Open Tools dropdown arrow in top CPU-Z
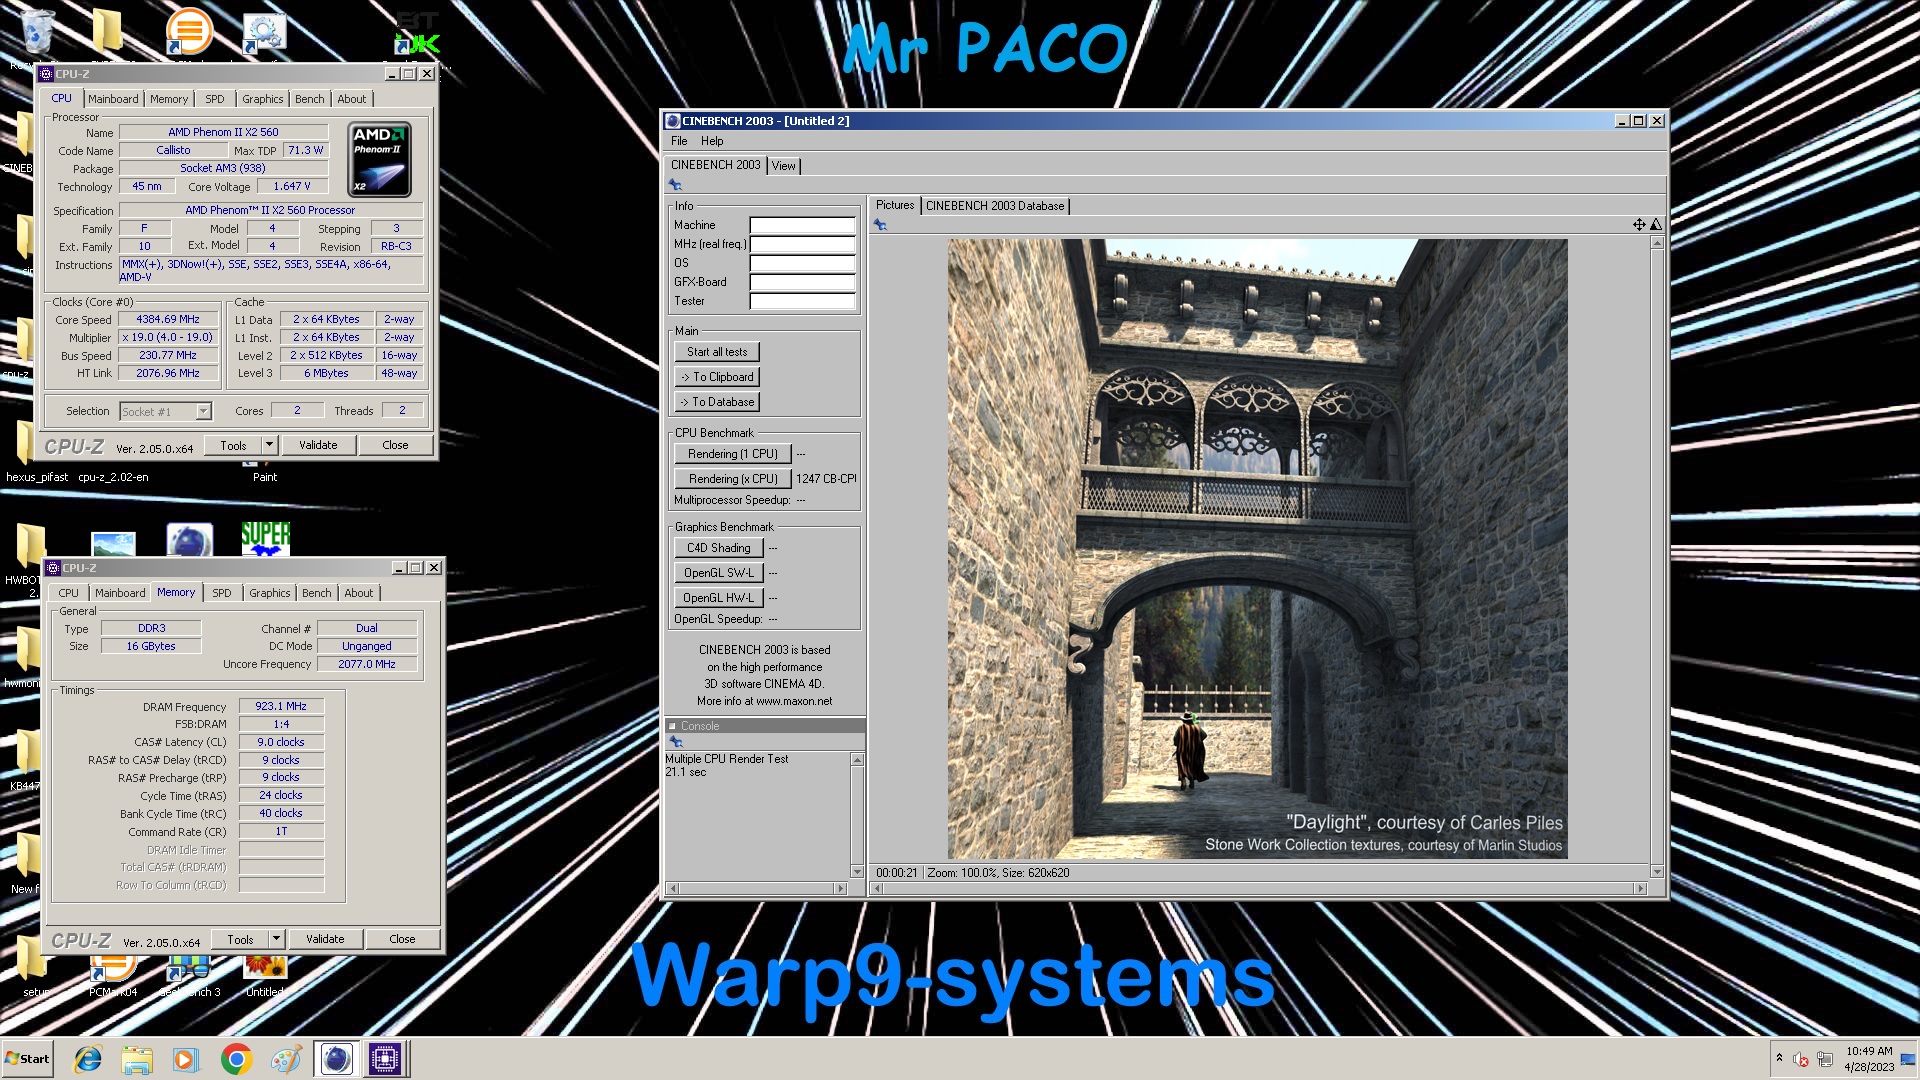The width and height of the screenshot is (1920, 1080). tap(269, 445)
